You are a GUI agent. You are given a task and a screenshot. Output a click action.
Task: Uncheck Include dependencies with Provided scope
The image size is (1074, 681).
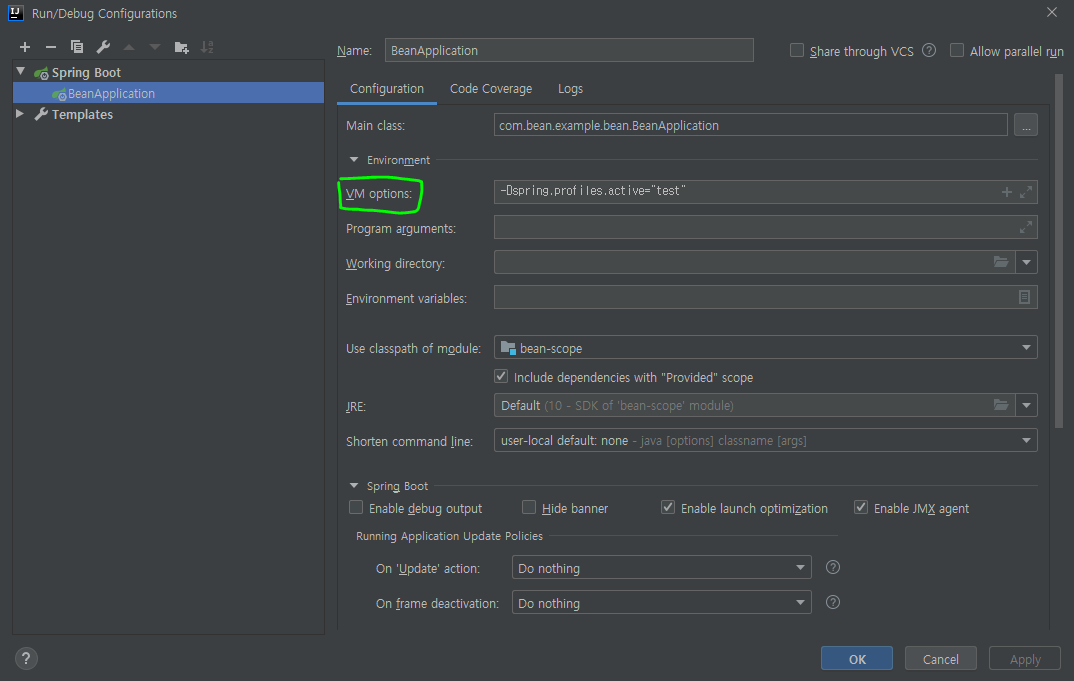tap(501, 376)
